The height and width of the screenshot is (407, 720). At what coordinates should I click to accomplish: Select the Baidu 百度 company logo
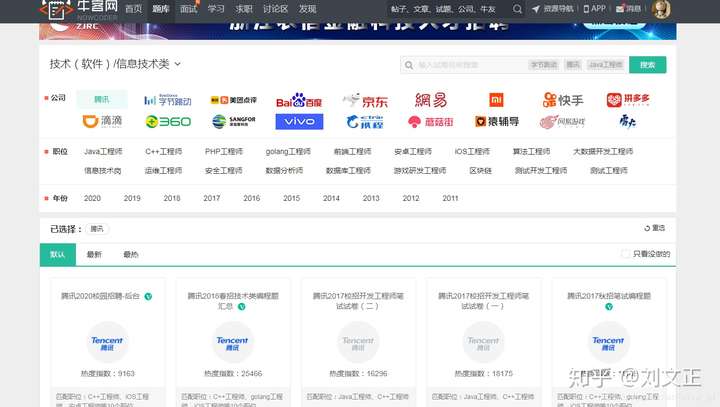pos(299,100)
